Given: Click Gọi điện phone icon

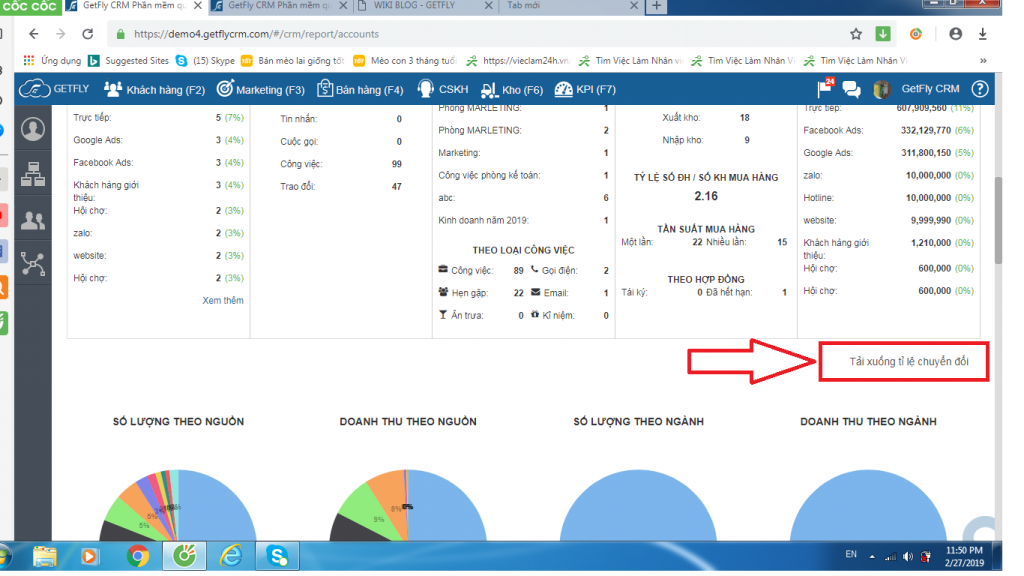Looking at the screenshot, I should point(534,269).
